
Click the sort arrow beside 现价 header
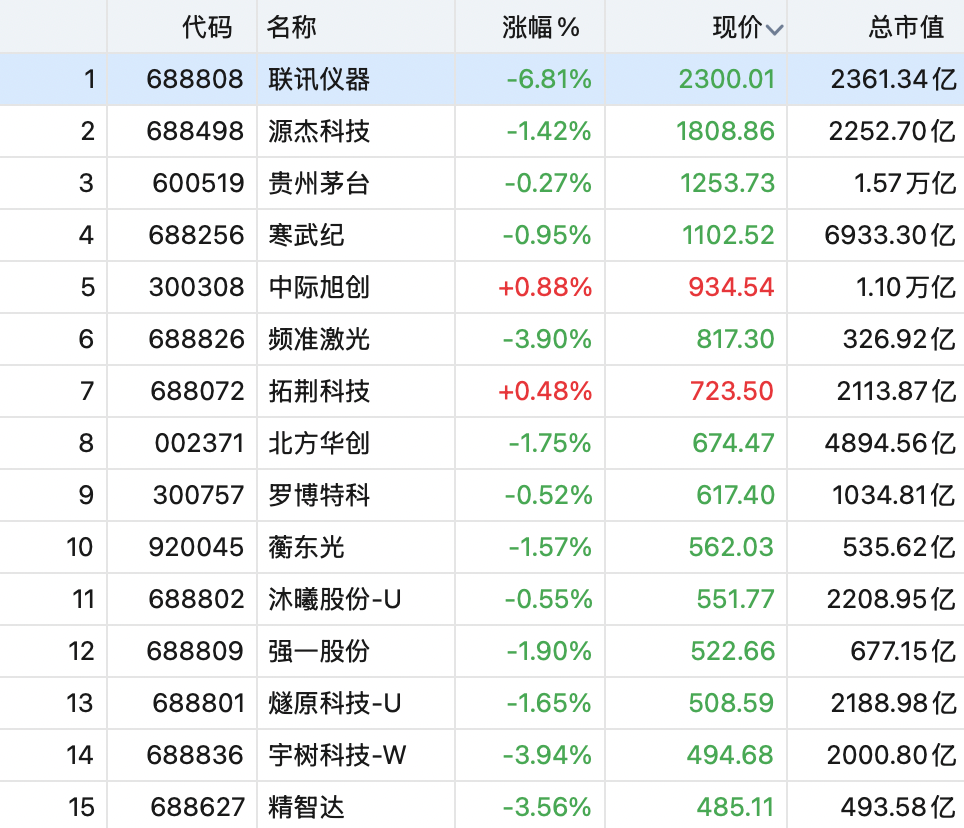[774, 30]
